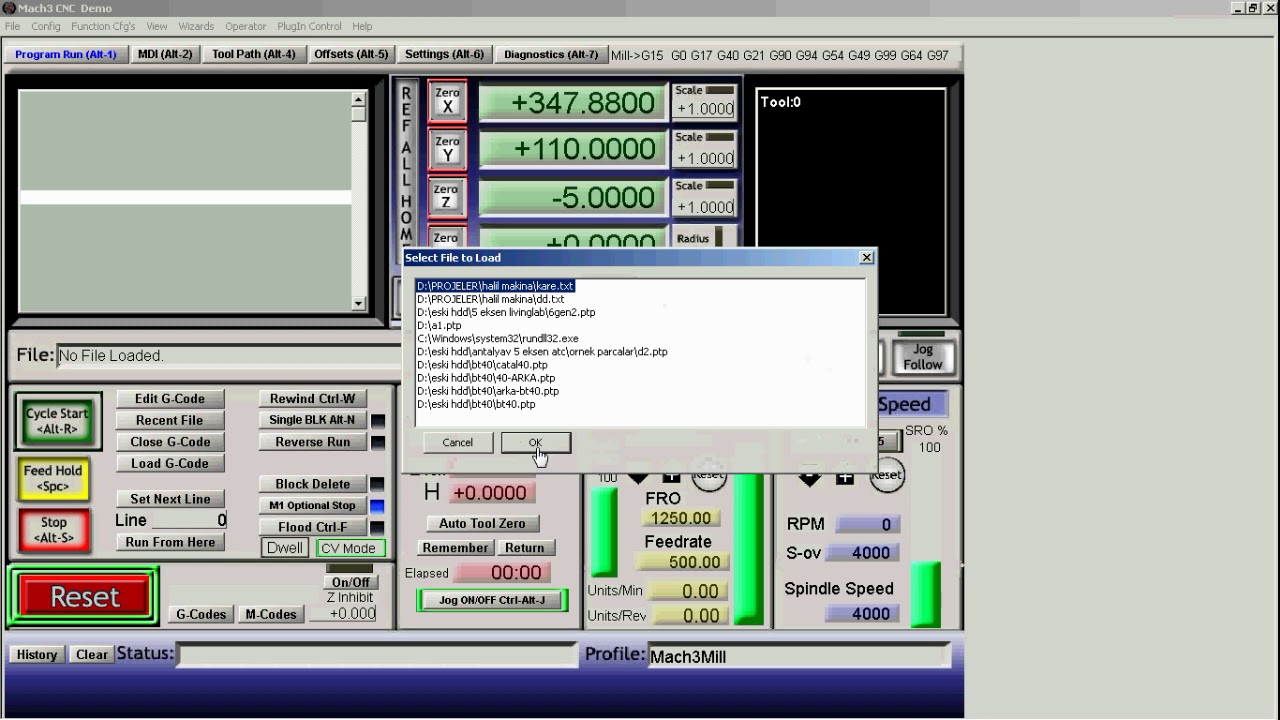Click the Spindle Speed value field
The height and width of the screenshot is (720, 1280).
[x=863, y=614]
